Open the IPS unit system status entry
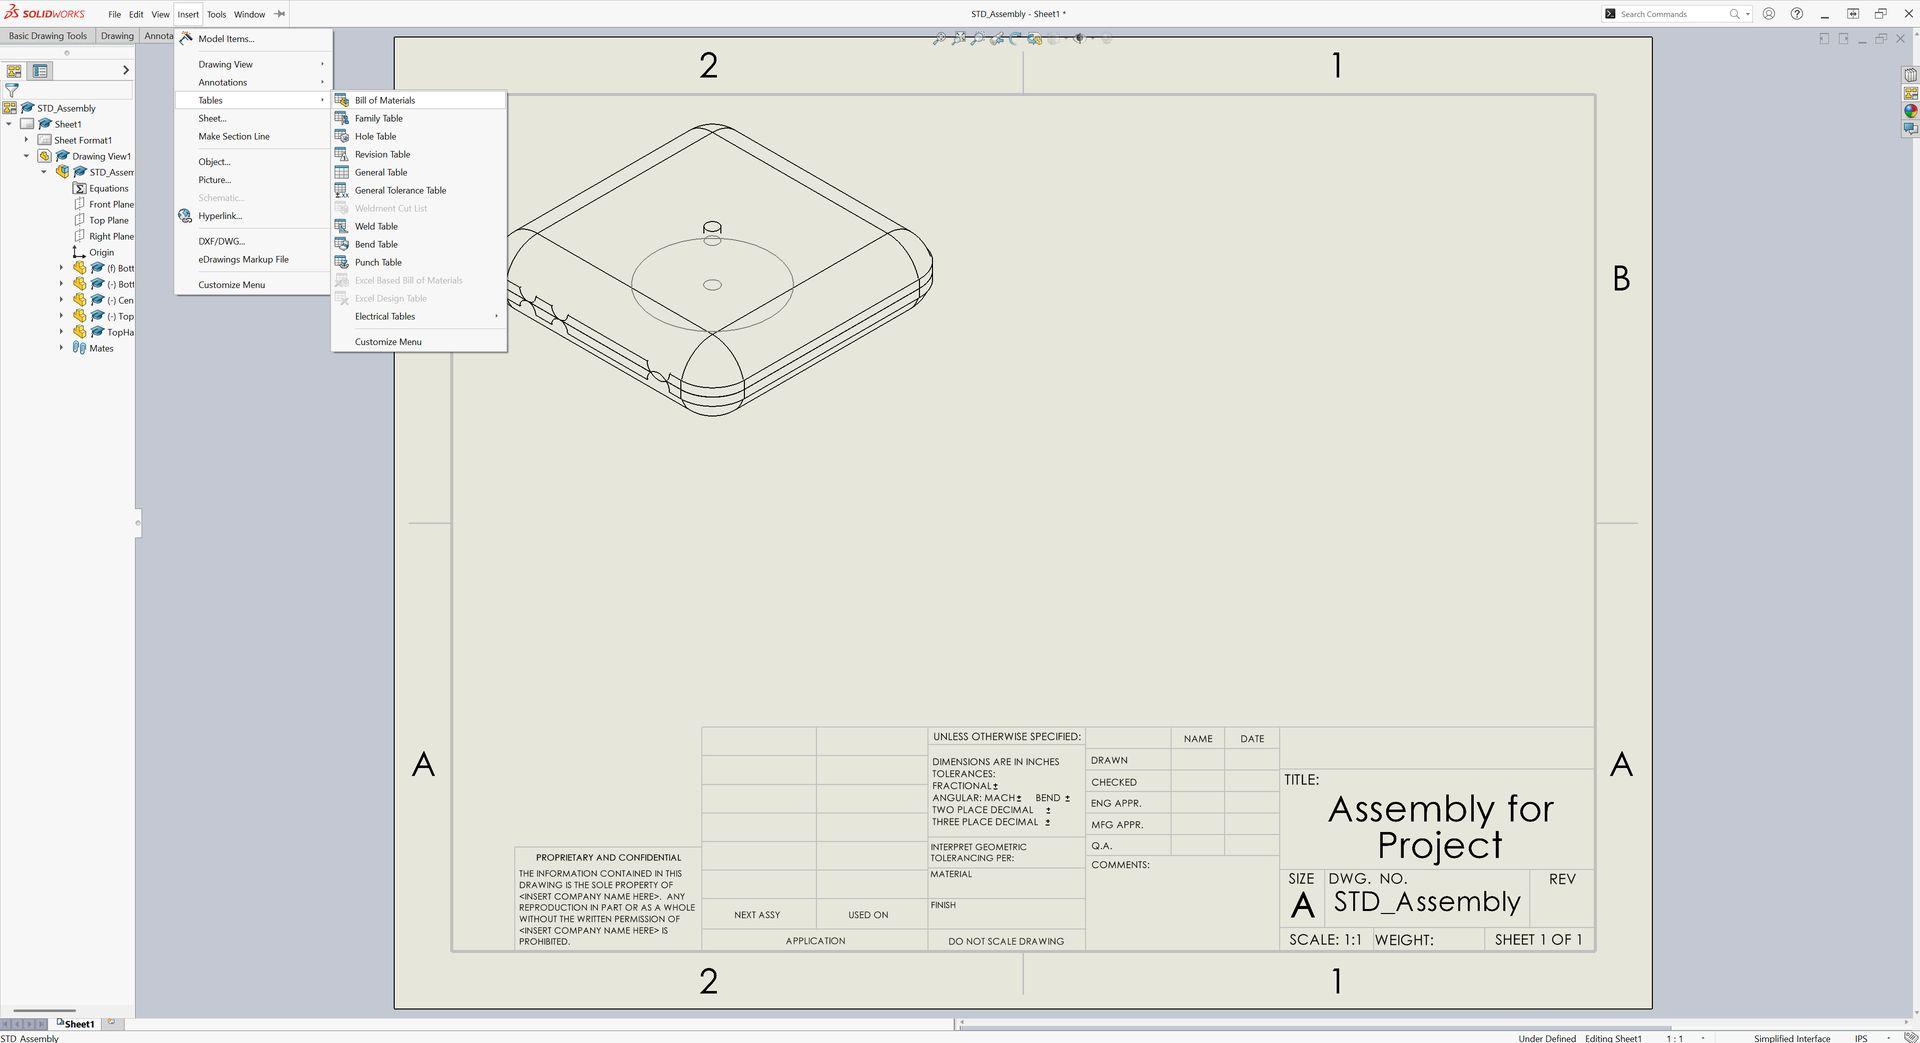Viewport: 1920px width, 1043px height. tap(1861, 1038)
